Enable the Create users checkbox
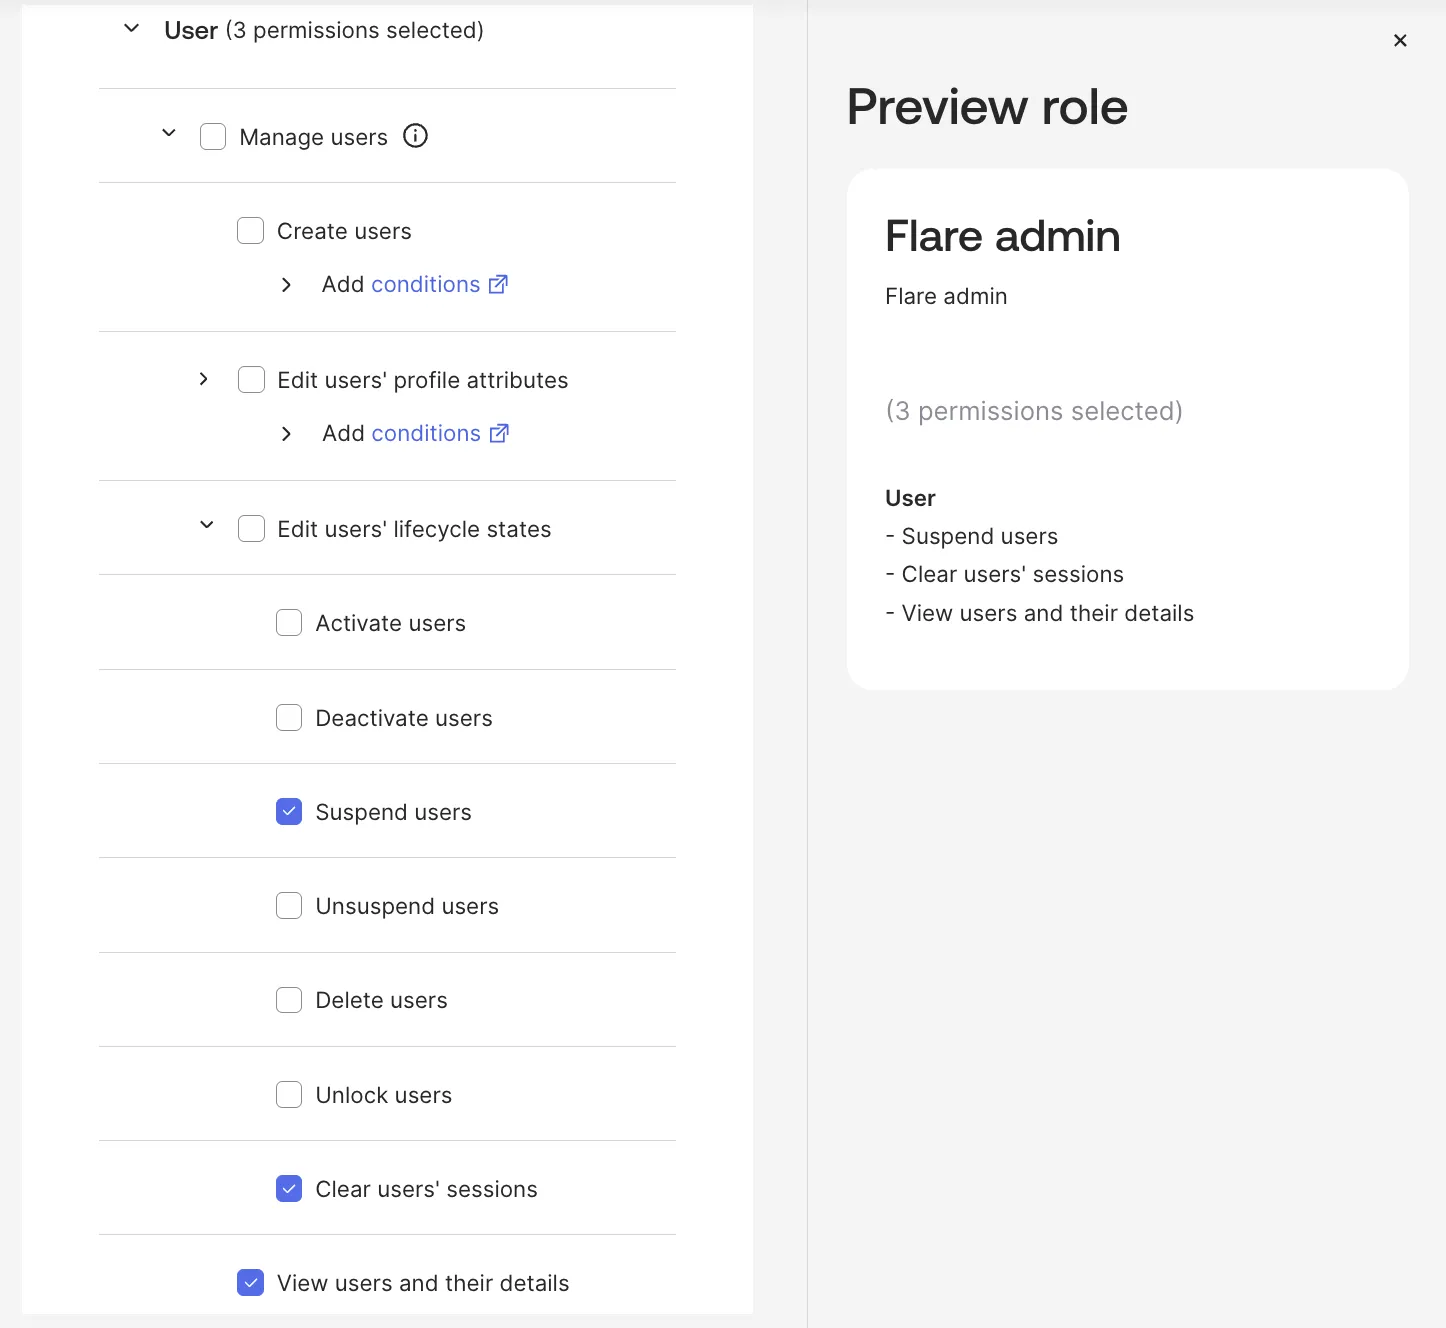The image size is (1446, 1328). point(250,231)
